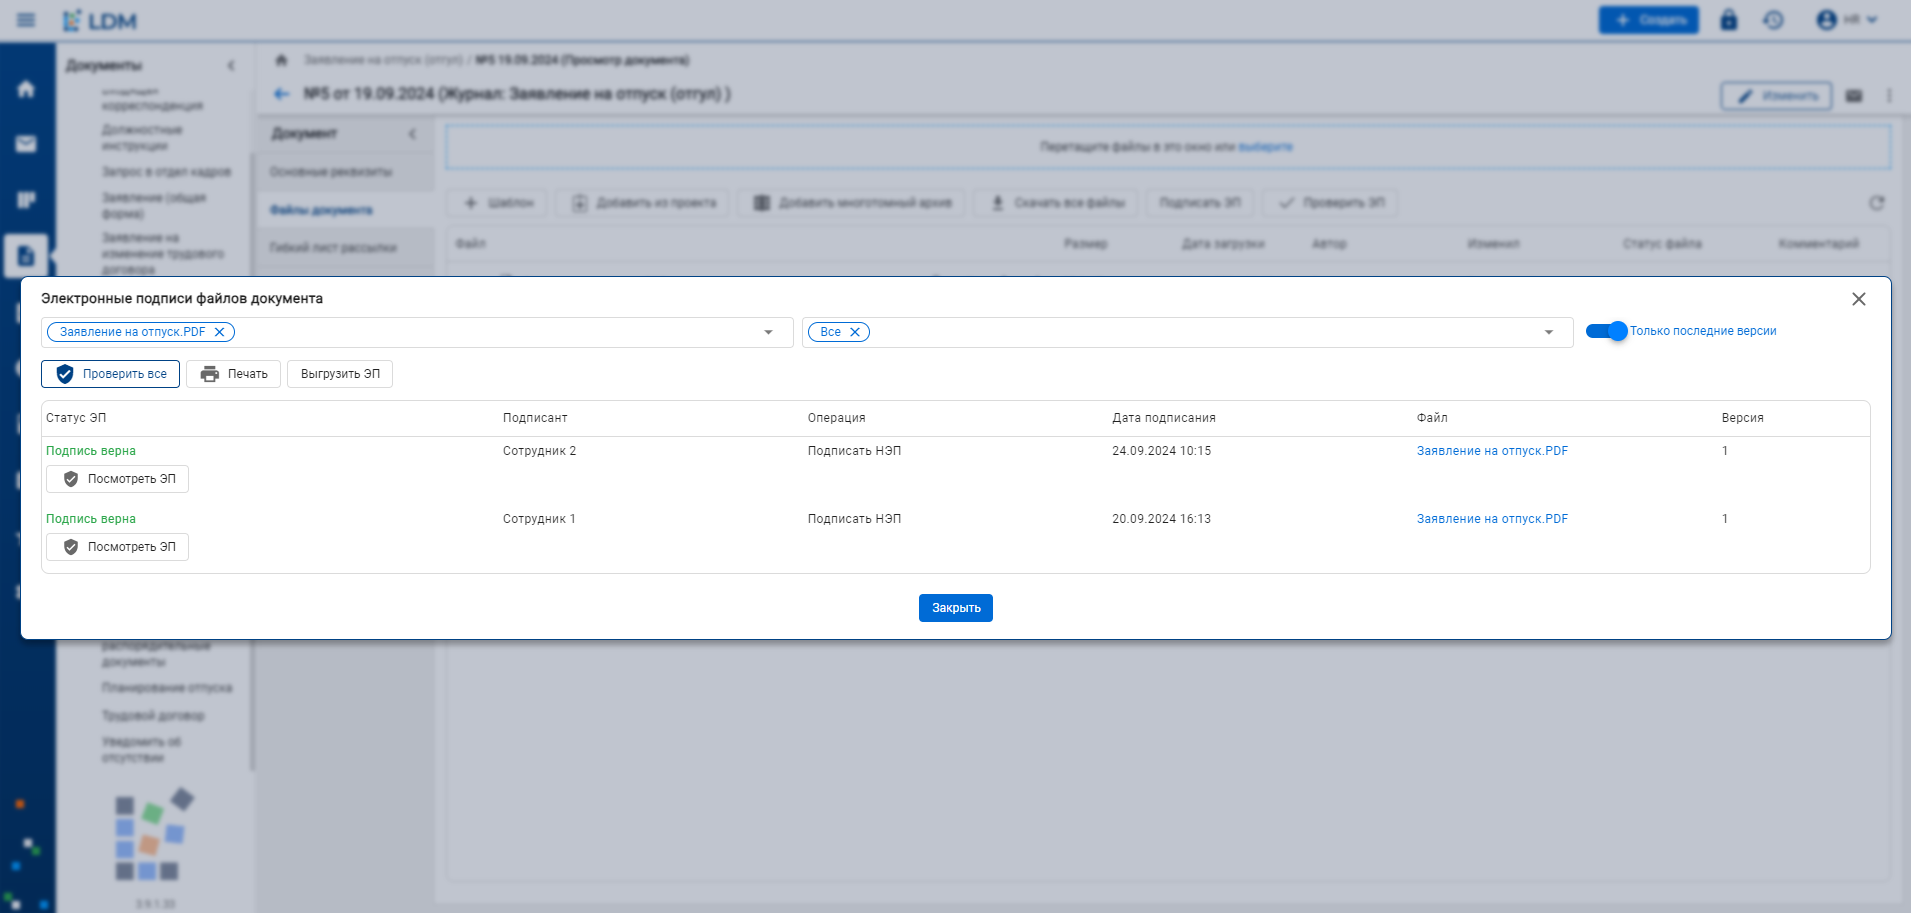Click the 'Подписант' column header
This screenshot has height=913, width=1911.
tap(535, 418)
